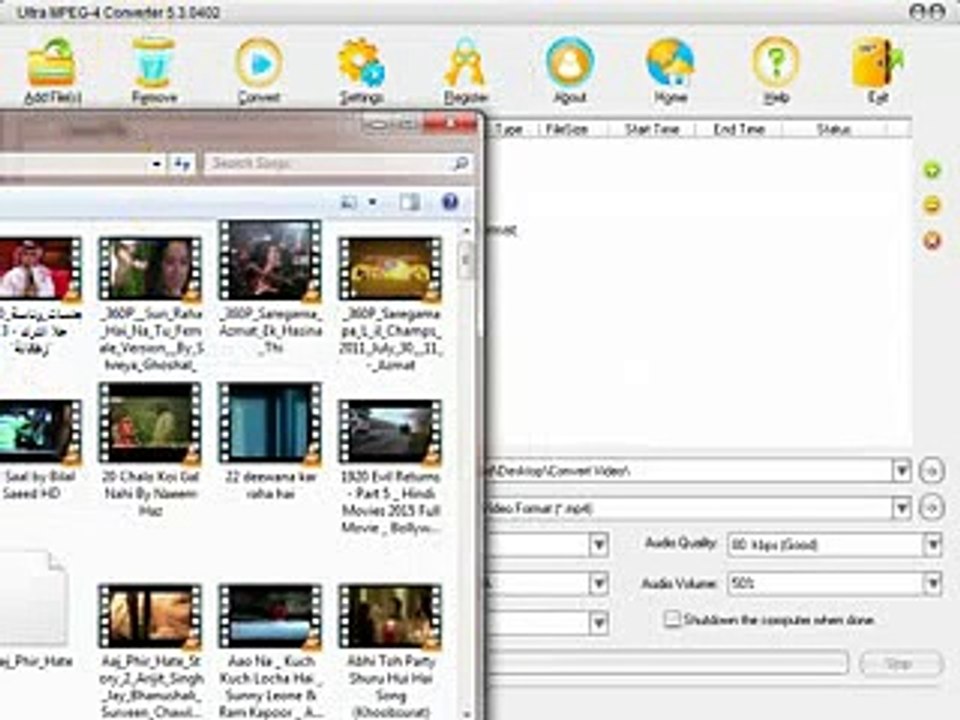Click change view icon in file dialog
Image resolution: width=960 pixels, height=720 pixels.
coord(348,201)
